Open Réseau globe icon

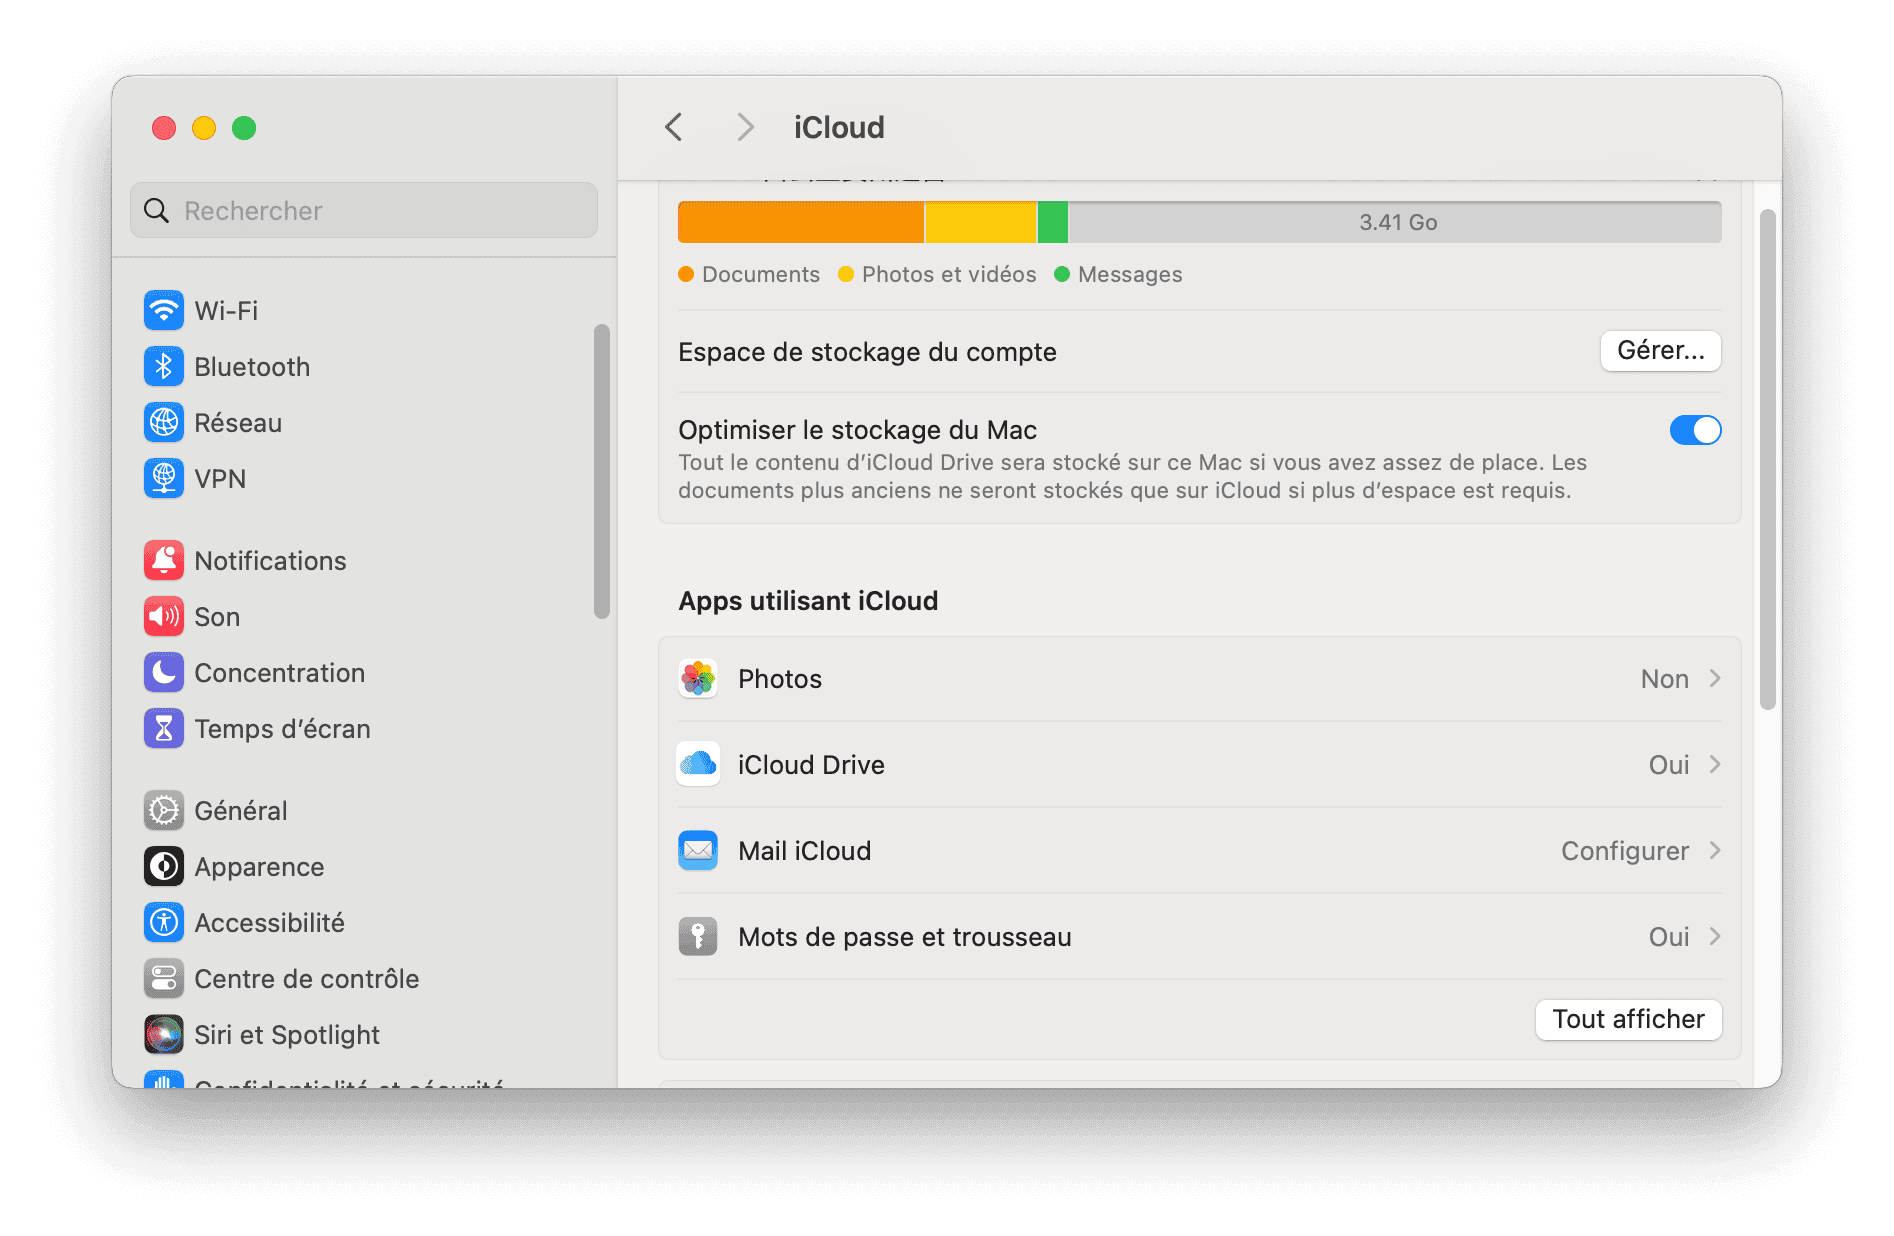[x=164, y=423]
